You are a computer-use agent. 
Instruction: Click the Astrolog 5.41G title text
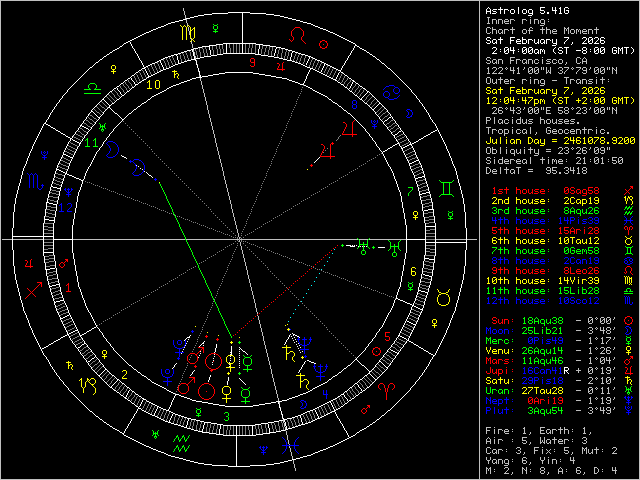(x=520, y=11)
